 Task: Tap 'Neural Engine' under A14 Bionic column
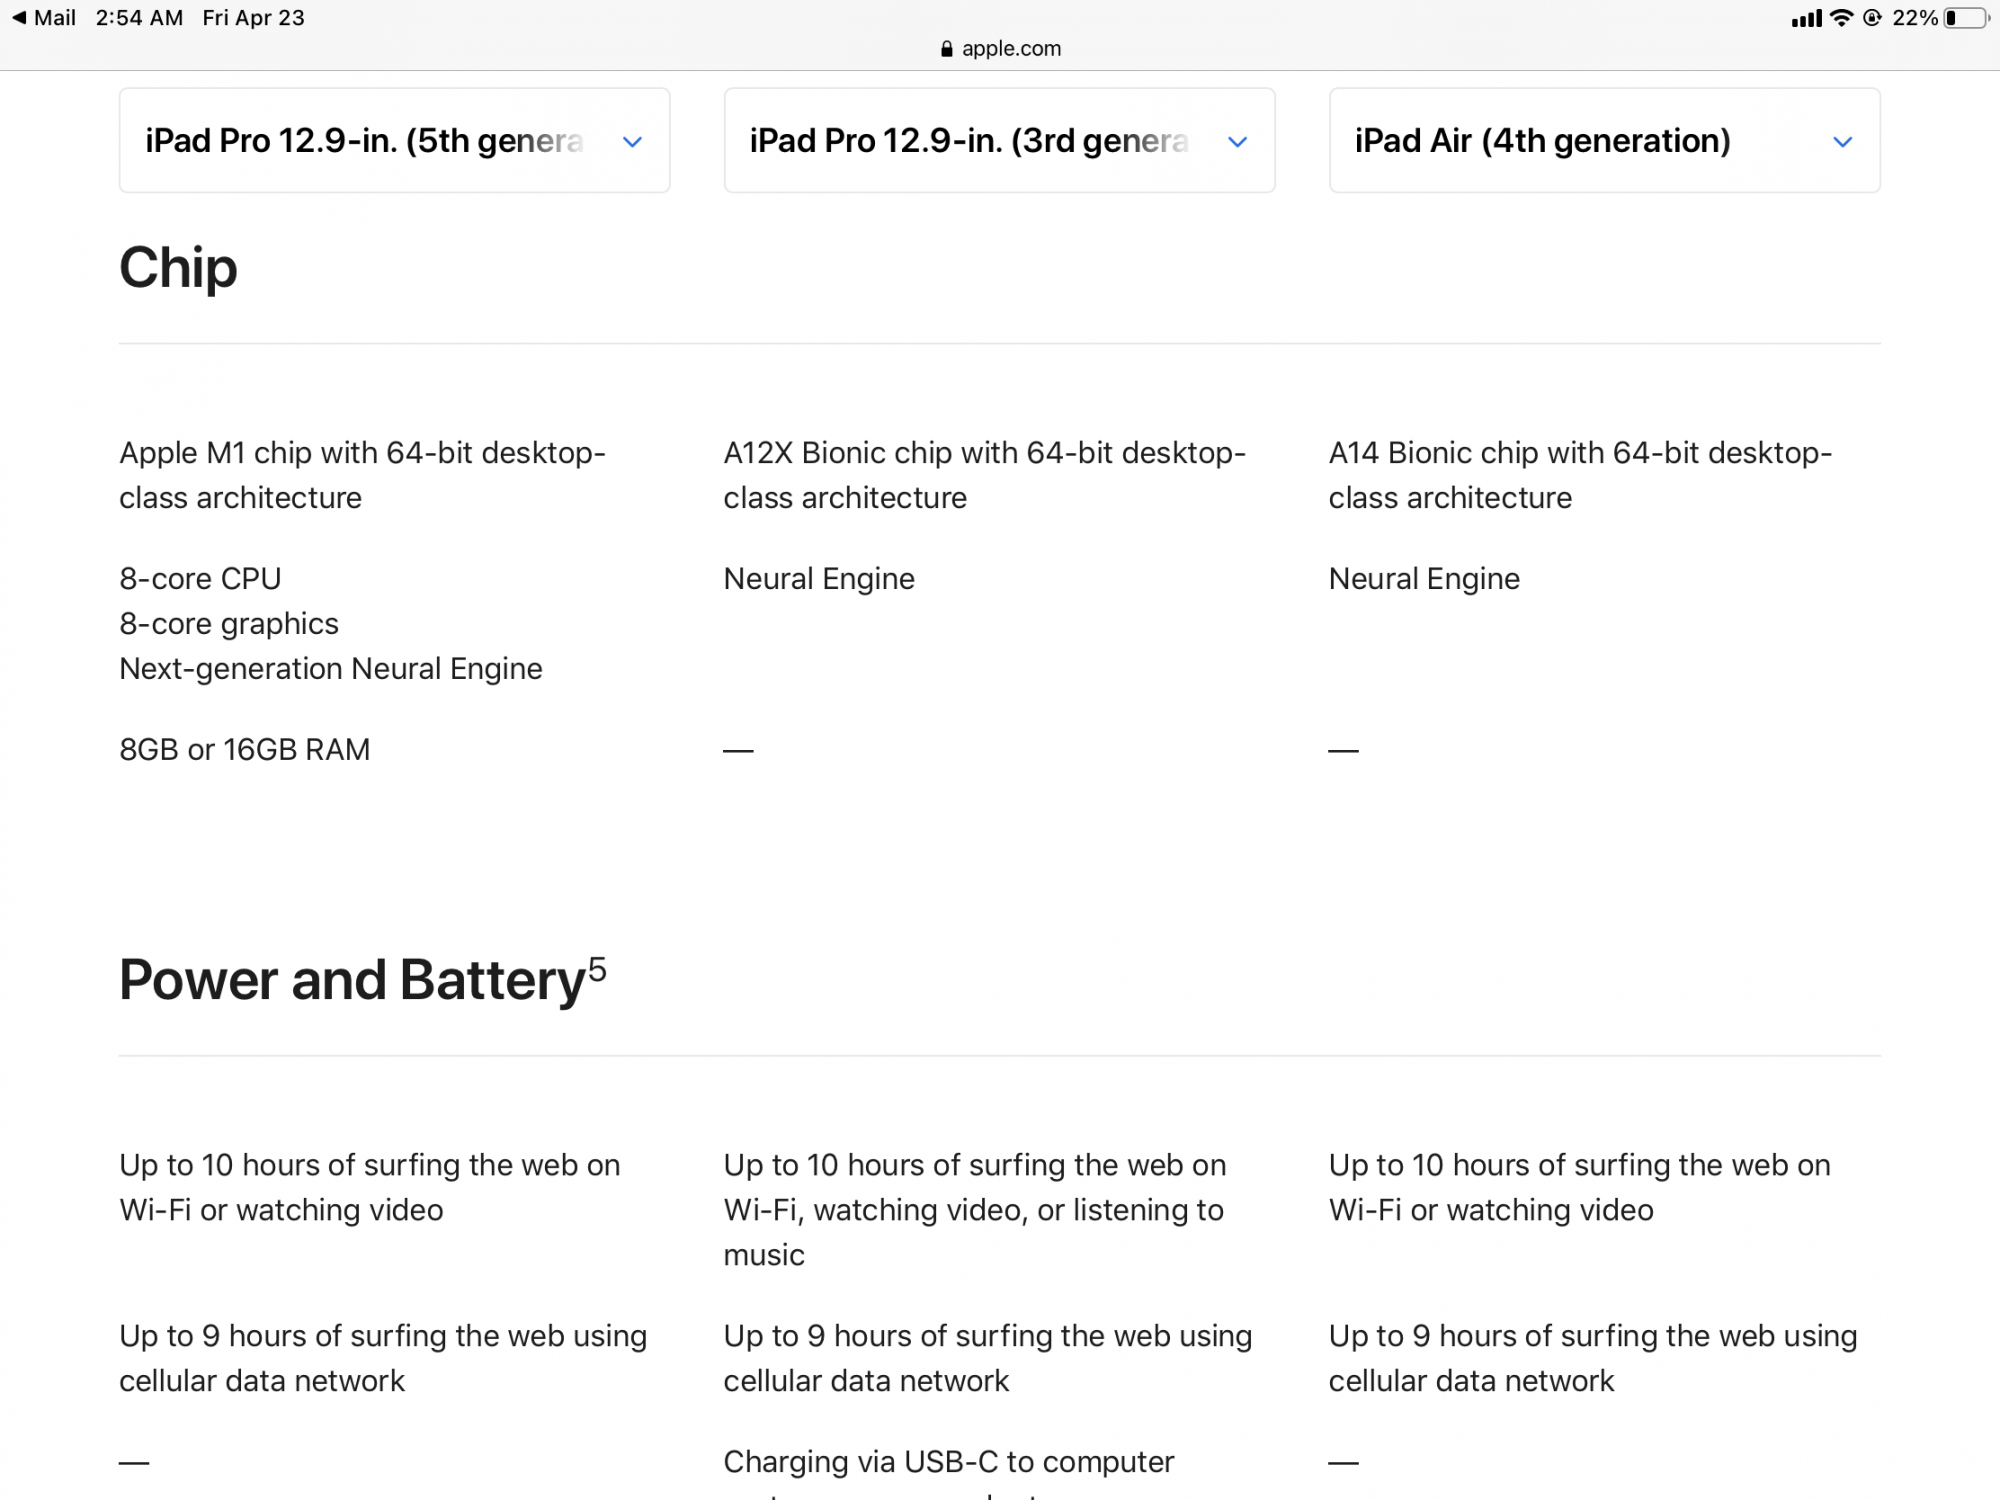(1424, 579)
